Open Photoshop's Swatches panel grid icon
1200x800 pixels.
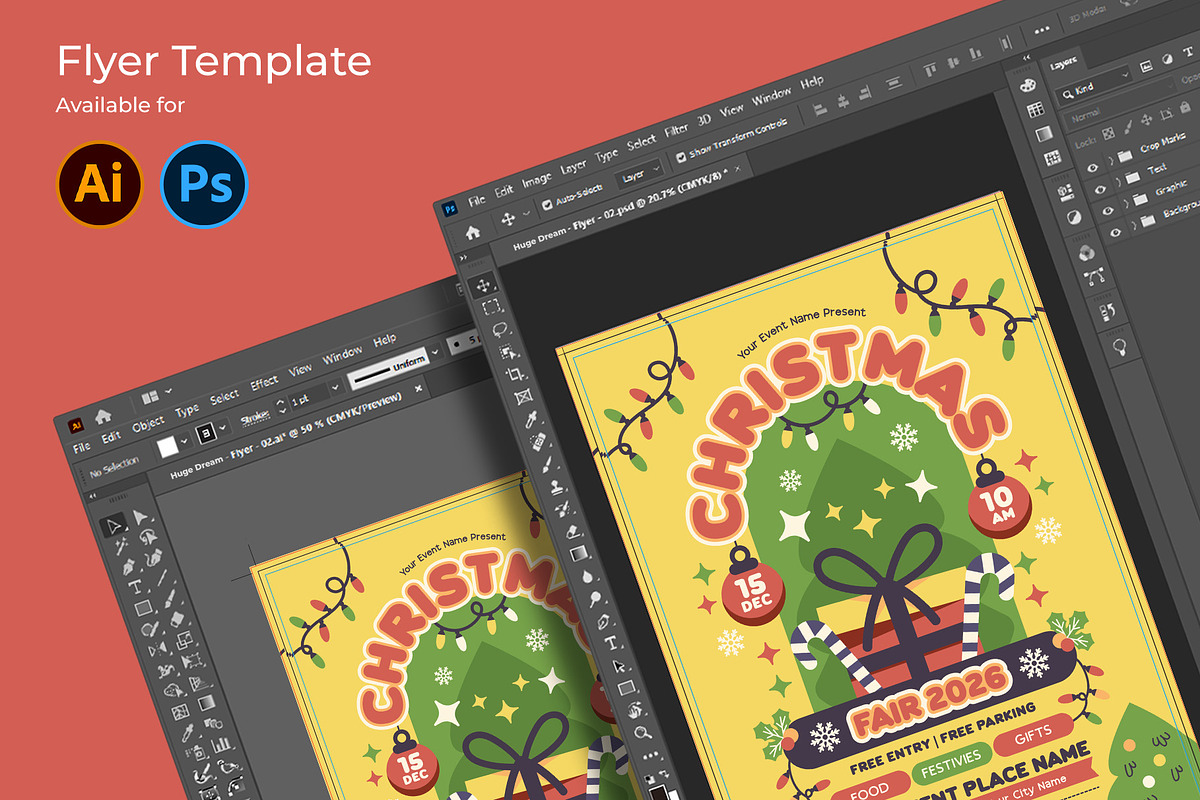(x=1037, y=109)
